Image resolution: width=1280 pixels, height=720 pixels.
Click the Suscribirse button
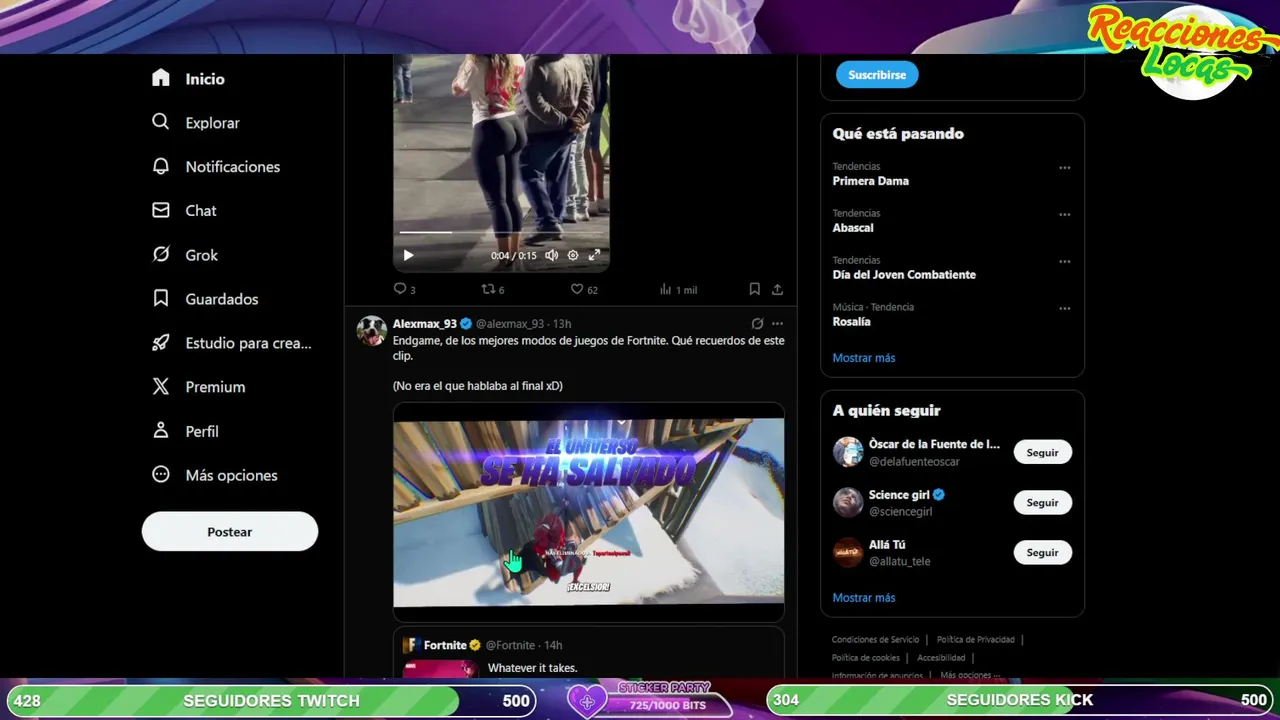877,75
